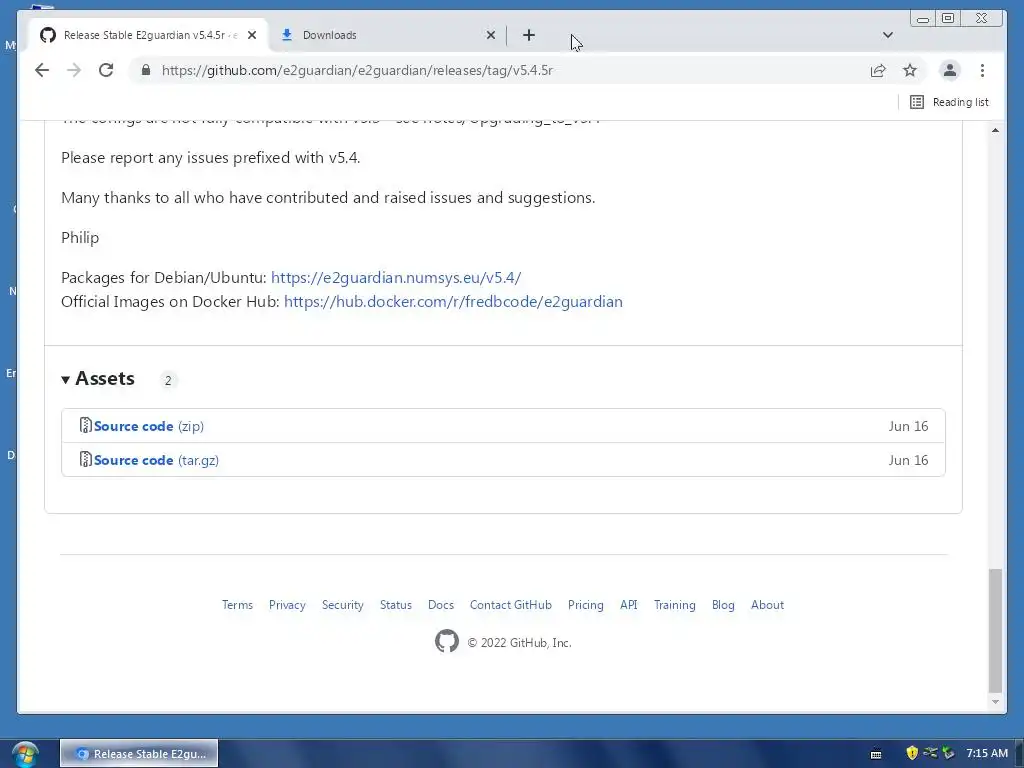
Task: Share this page using the share icon
Action: pyautogui.click(x=878, y=71)
